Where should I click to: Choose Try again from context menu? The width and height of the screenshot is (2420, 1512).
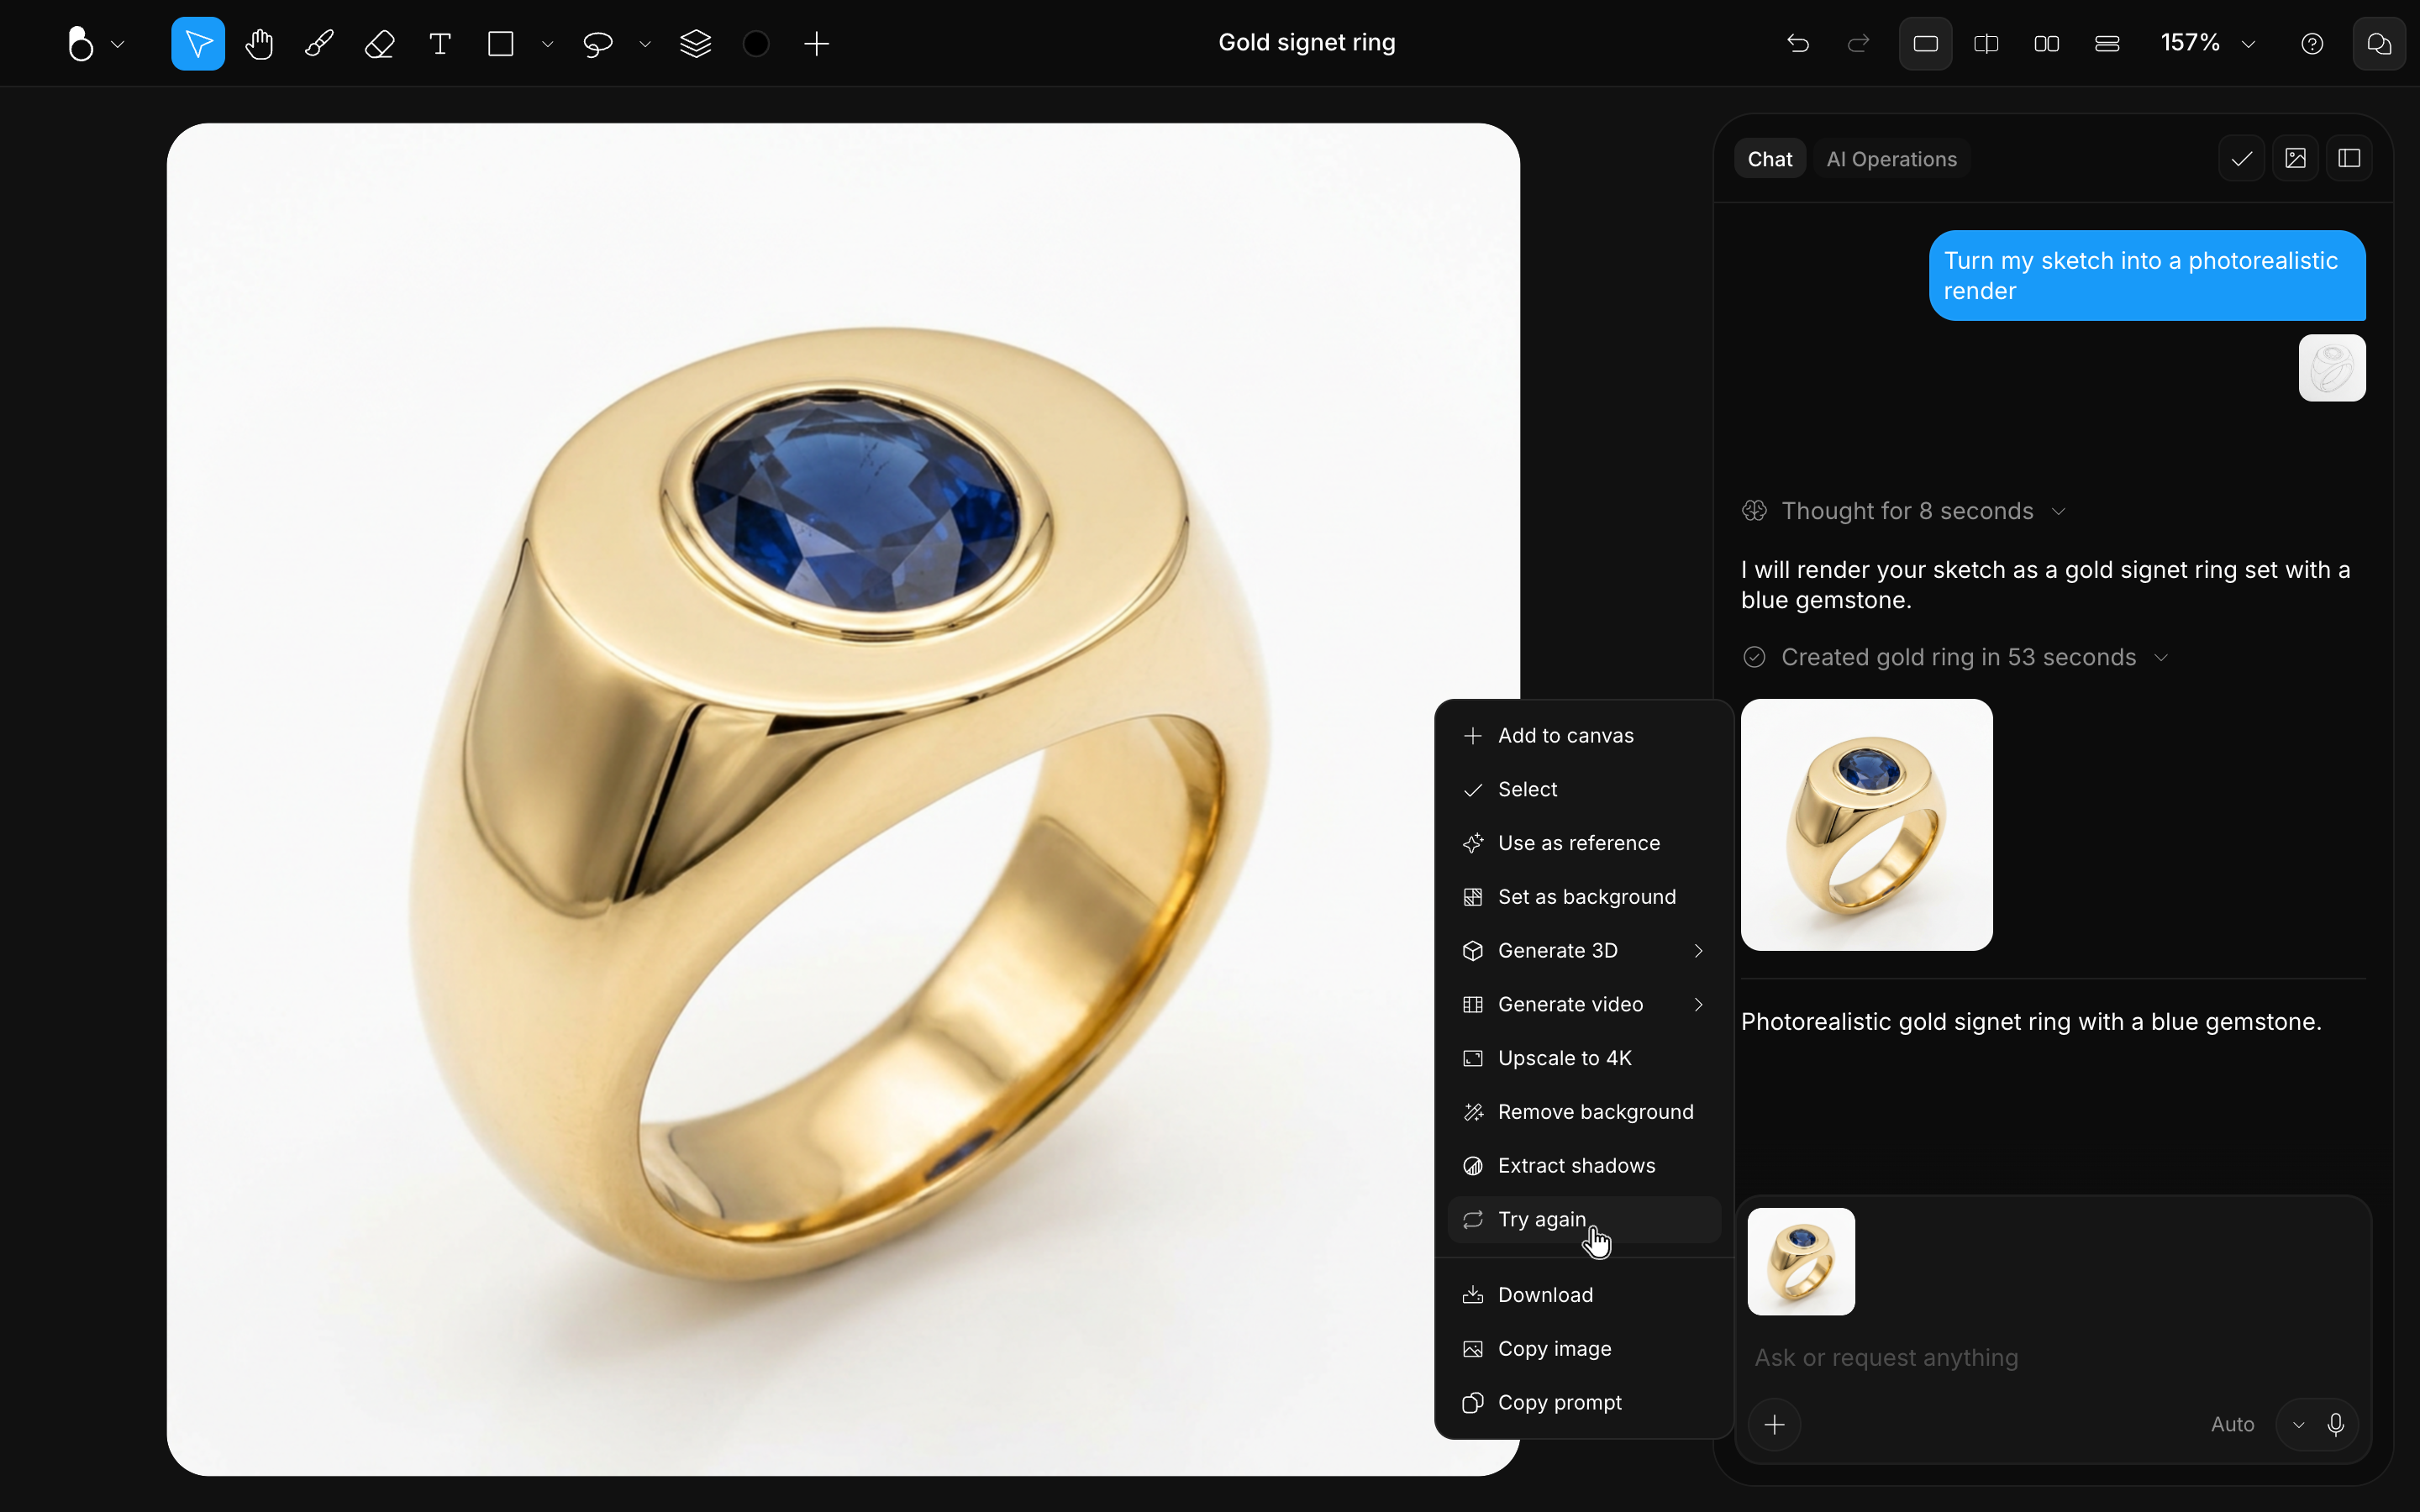(1584, 1220)
